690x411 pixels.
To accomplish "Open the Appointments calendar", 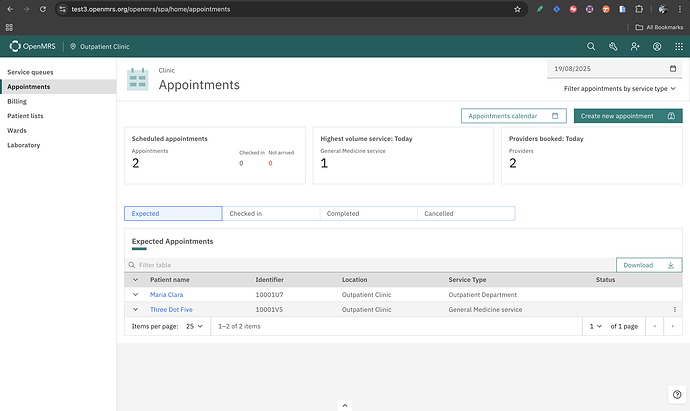I will point(513,116).
